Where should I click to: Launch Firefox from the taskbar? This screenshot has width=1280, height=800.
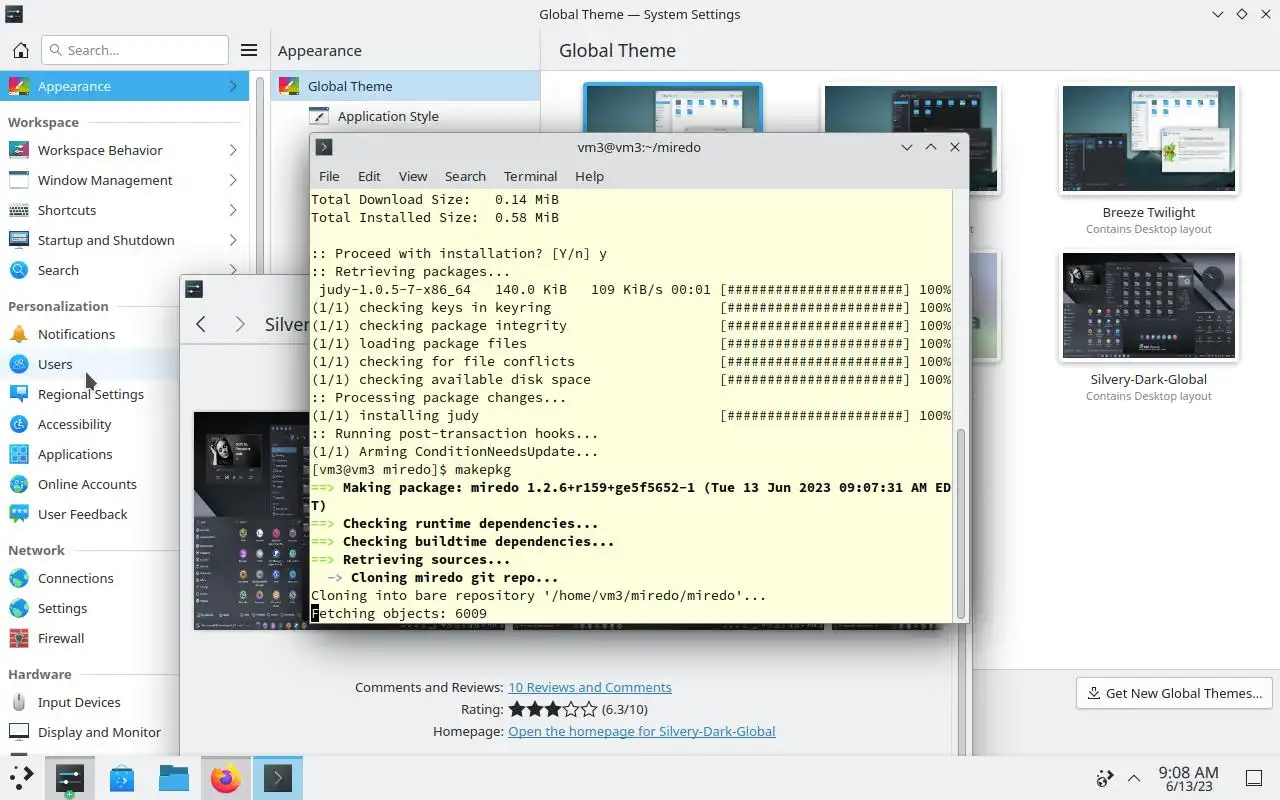tap(226, 778)
